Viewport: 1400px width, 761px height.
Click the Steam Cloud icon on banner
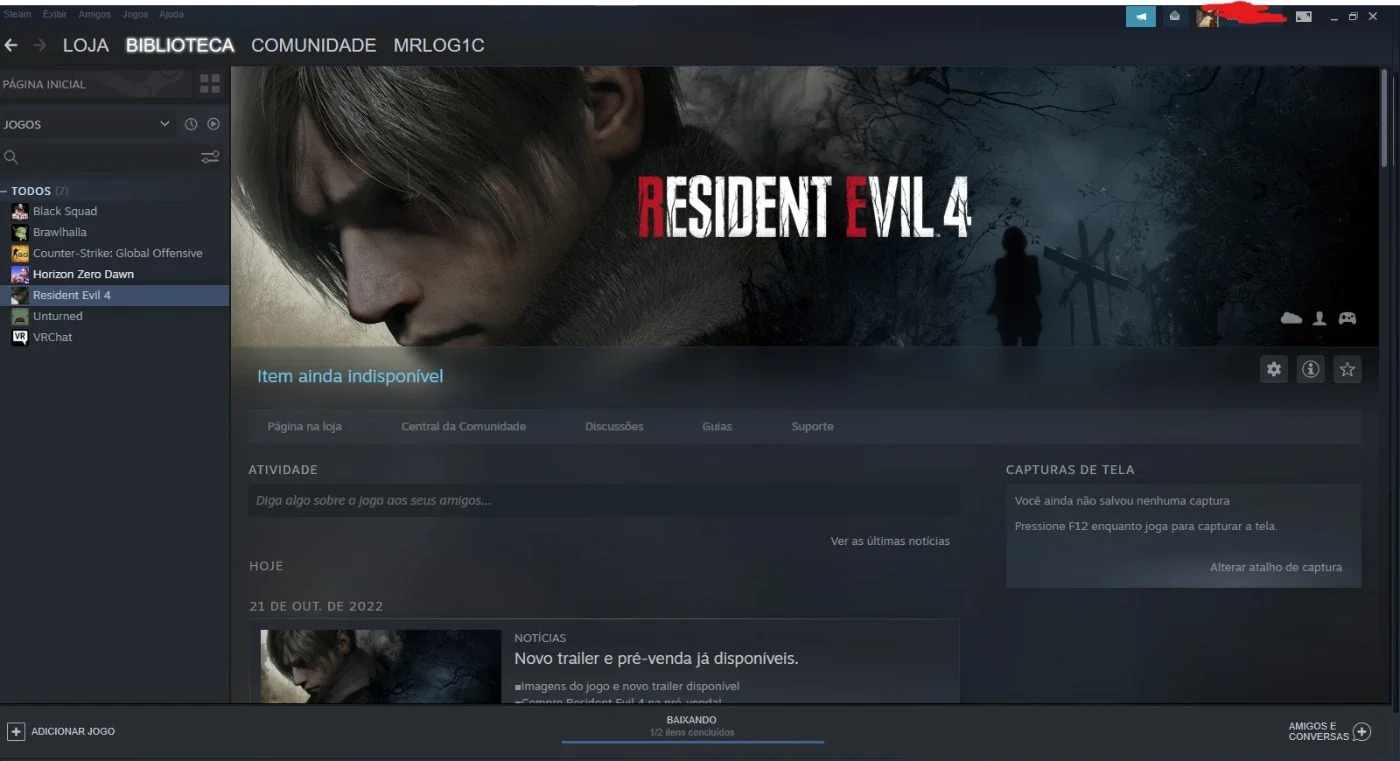(x=1291, y=318)
